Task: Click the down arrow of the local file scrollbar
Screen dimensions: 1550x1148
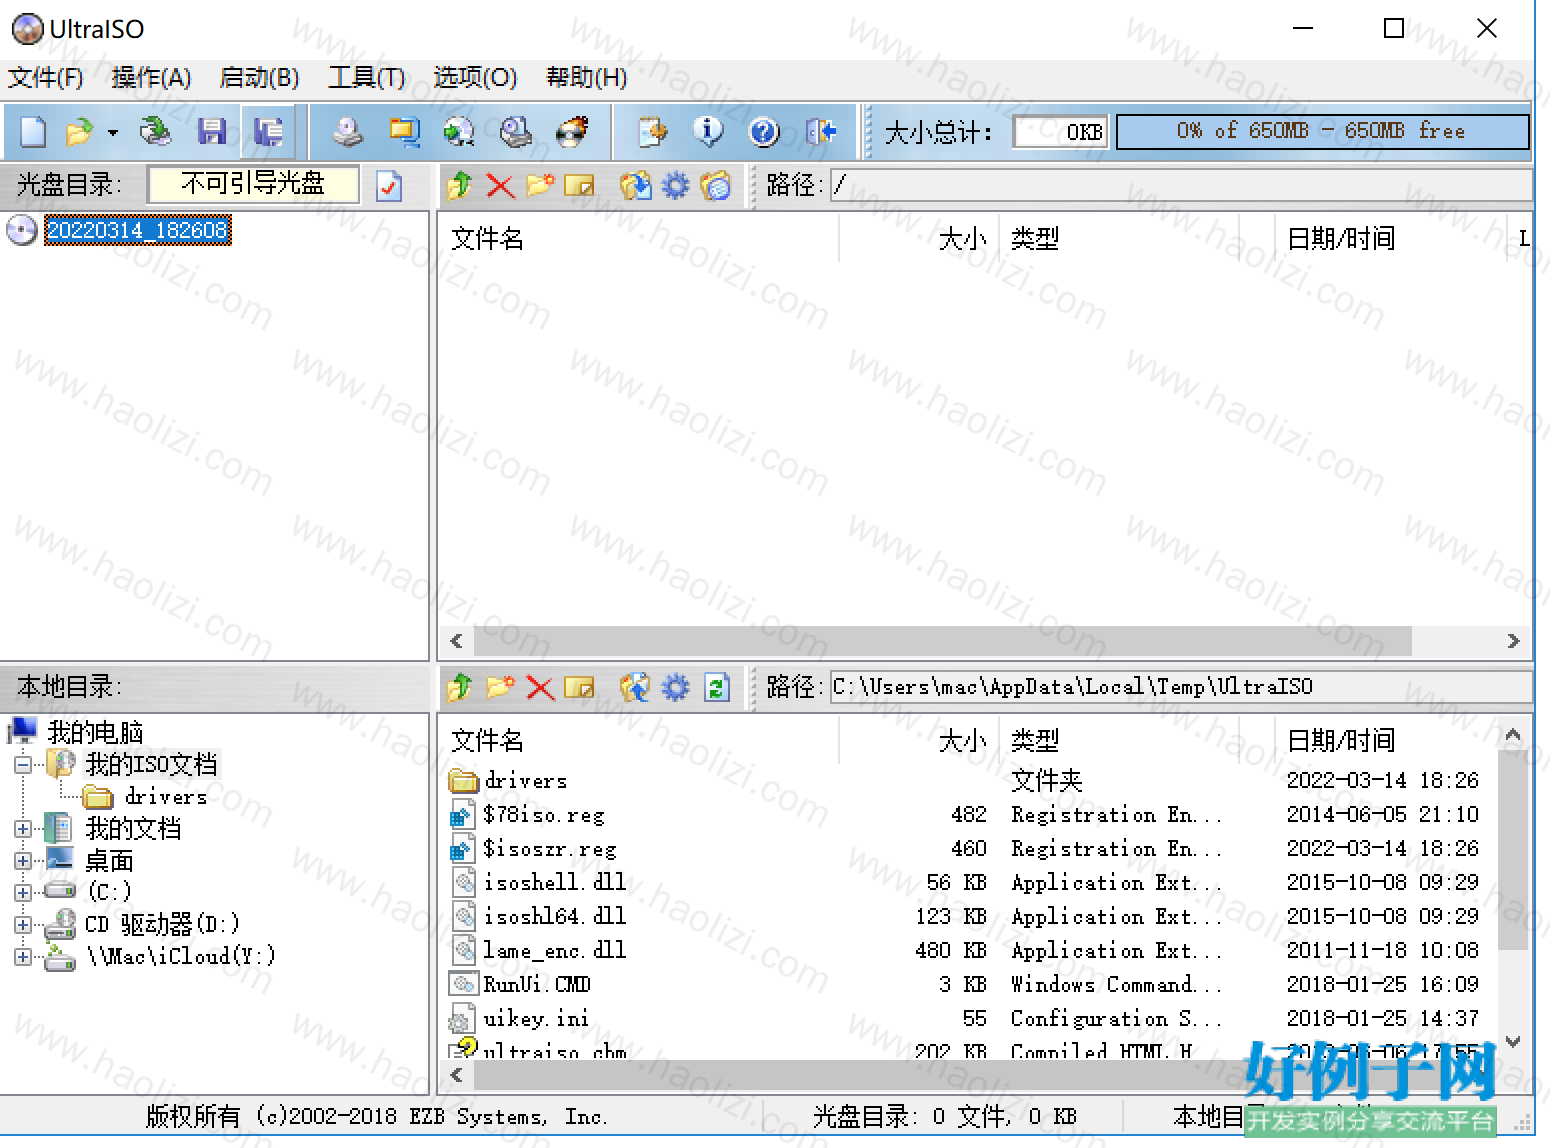Action: (1513, 1042)
